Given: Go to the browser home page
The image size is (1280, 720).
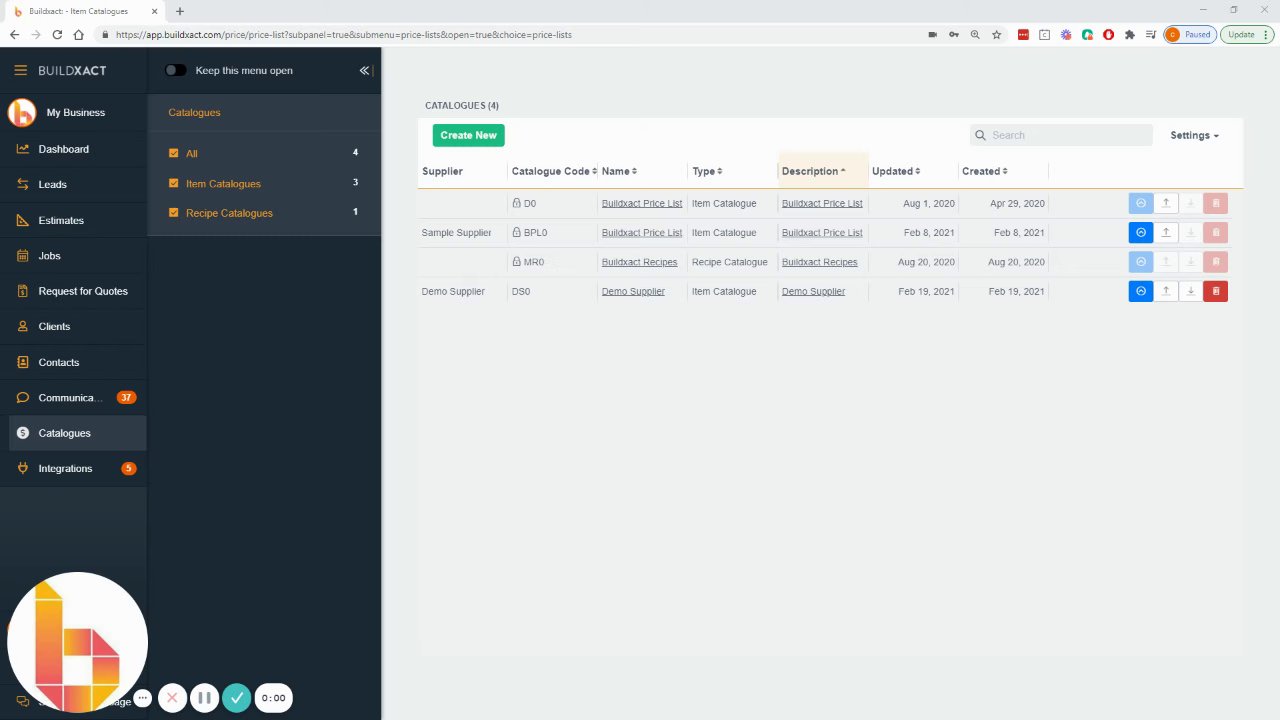Looking at the screenshot, I should click(x=78, y=34).
